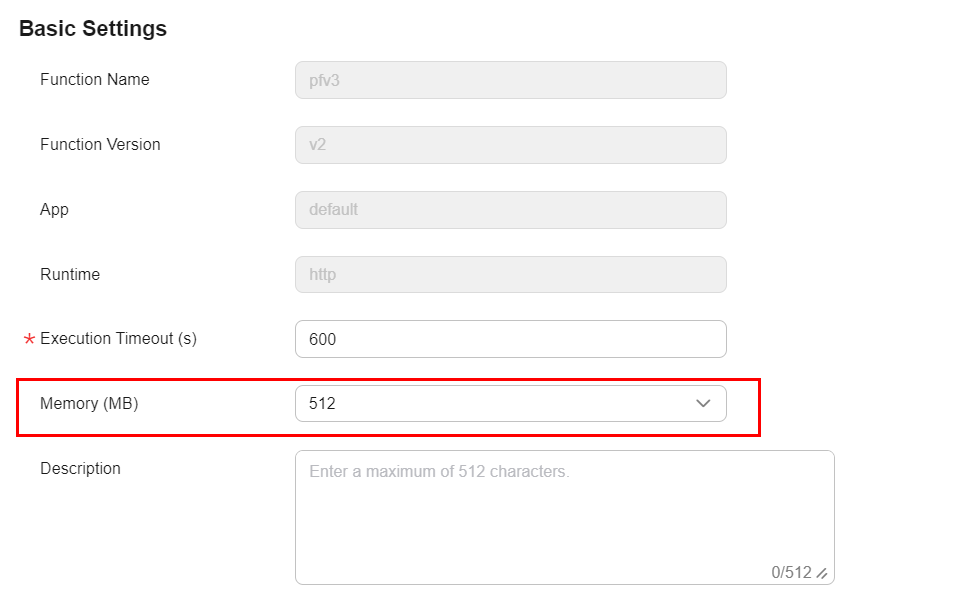
Task: Click the Function Version label
Action: [x=100, y=145]
